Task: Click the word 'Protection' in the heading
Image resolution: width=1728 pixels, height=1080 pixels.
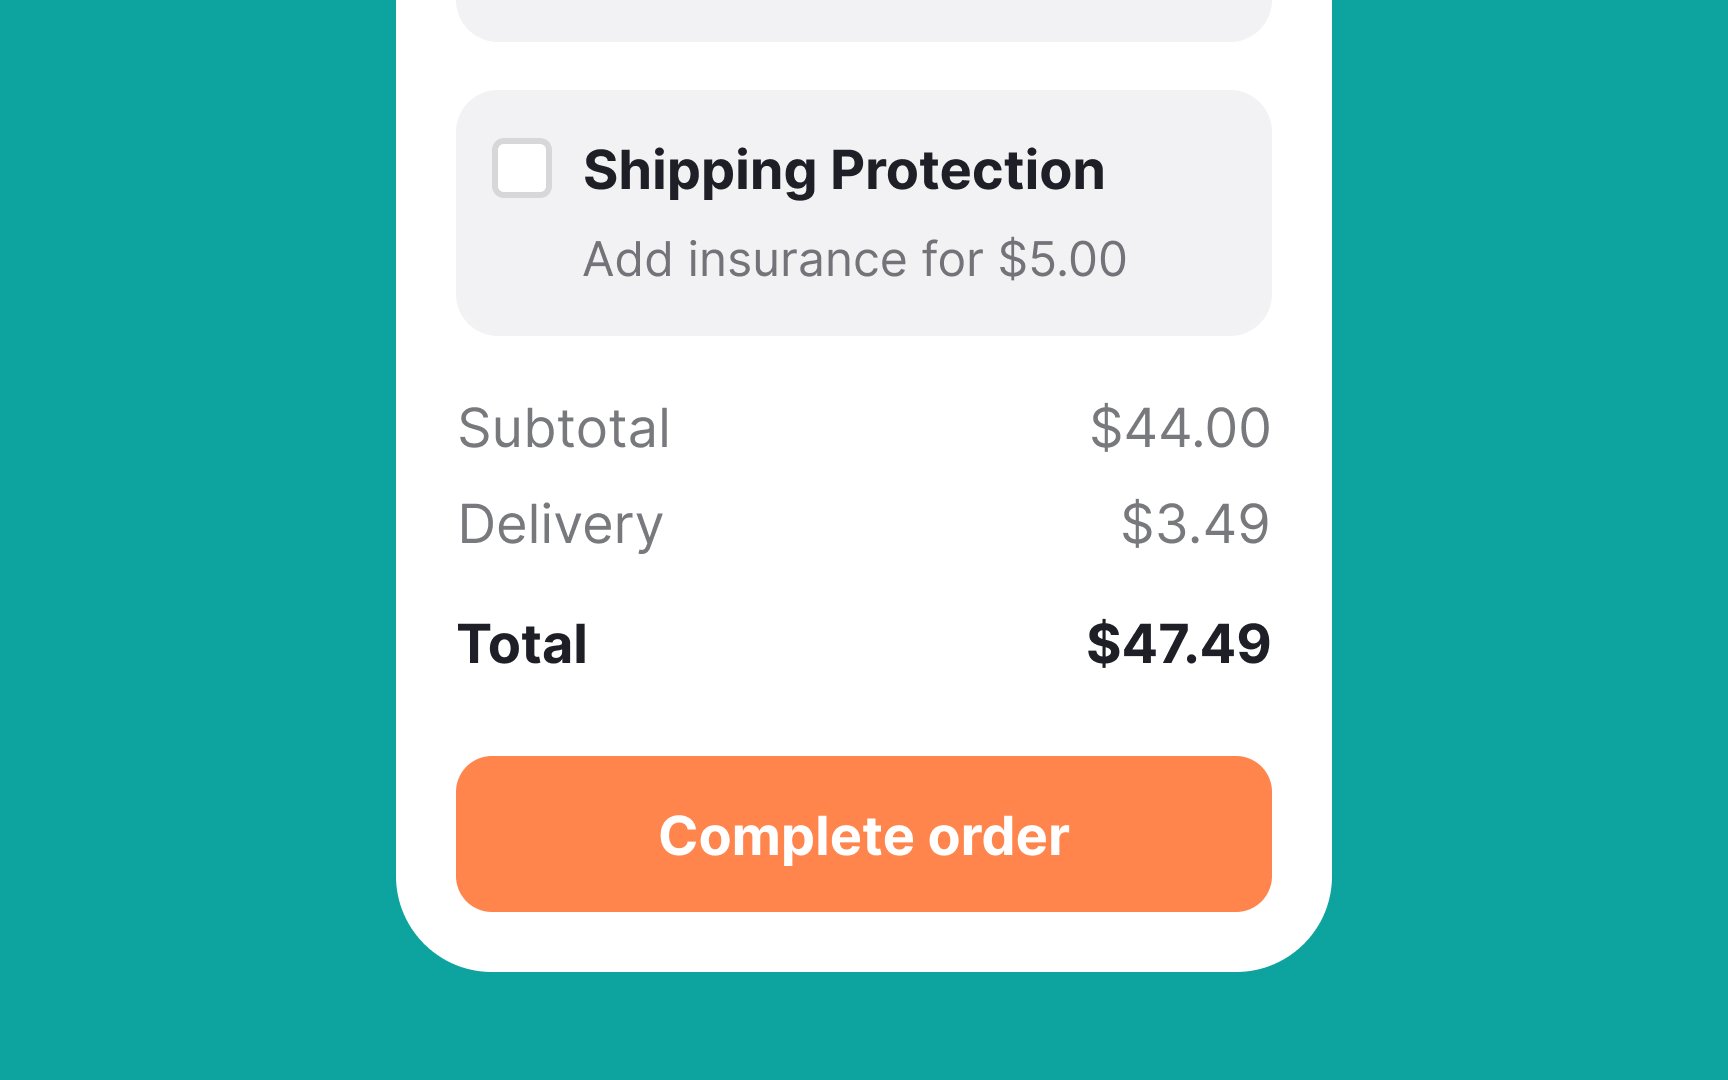Action: (x=968, y=170)
